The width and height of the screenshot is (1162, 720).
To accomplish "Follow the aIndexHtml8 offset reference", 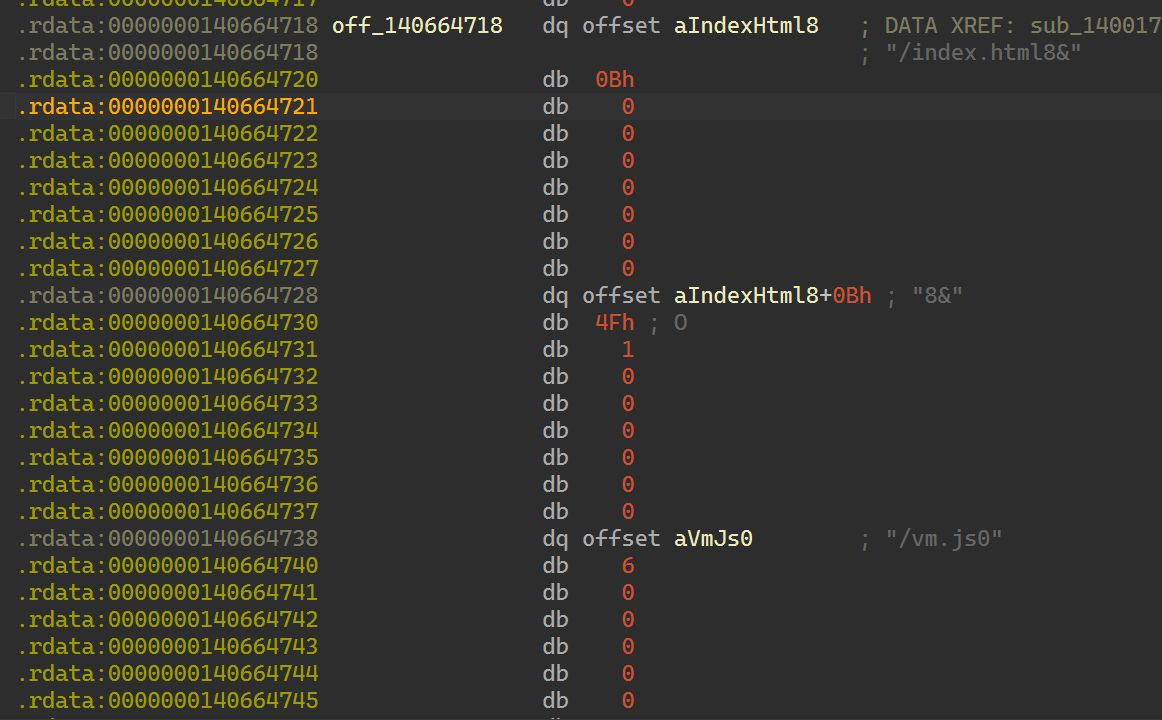I will [x=746, y=25].
